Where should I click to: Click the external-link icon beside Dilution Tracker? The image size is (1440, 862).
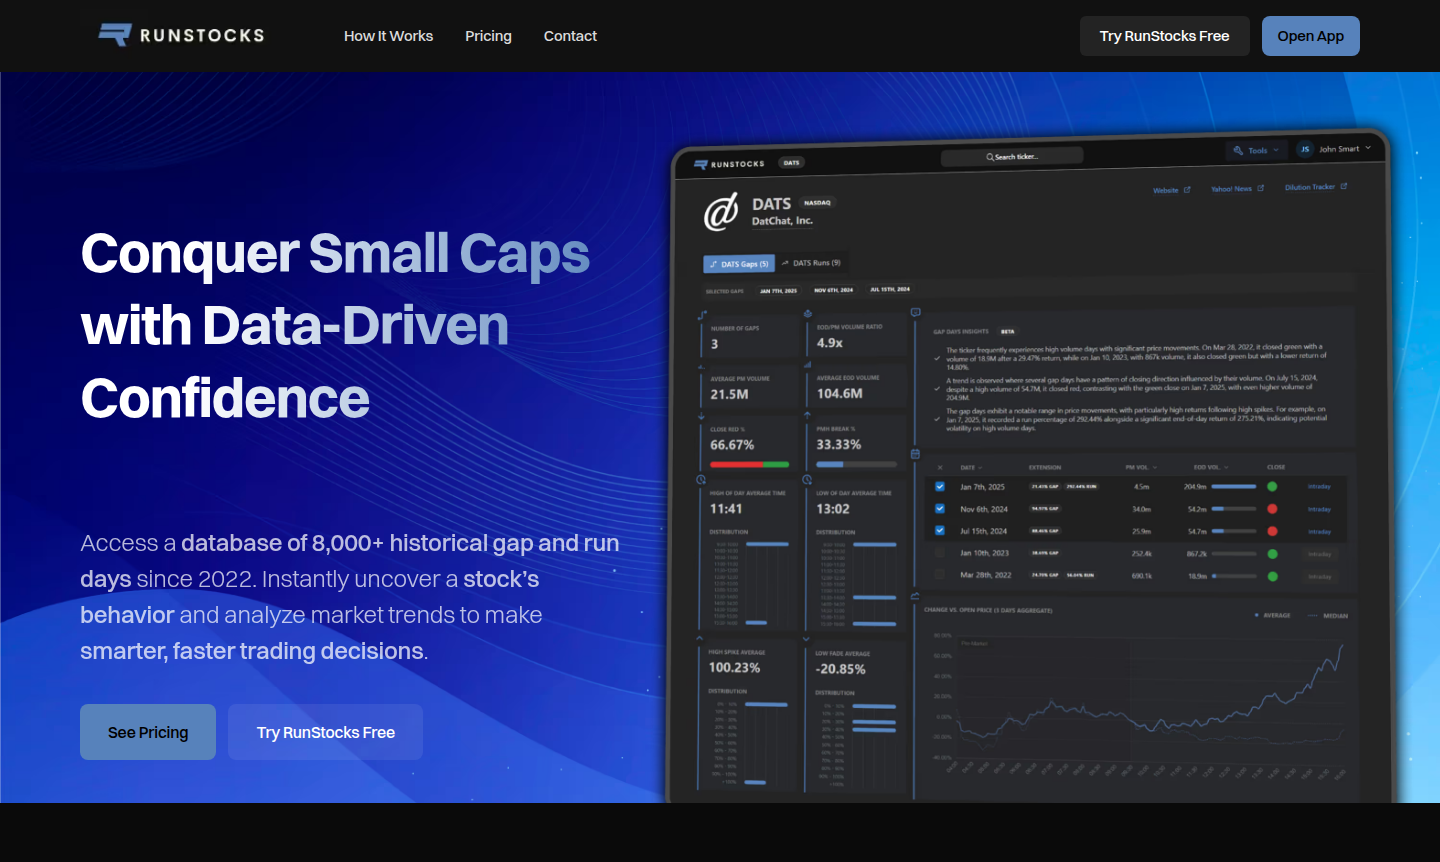(x=1344, y=186)
